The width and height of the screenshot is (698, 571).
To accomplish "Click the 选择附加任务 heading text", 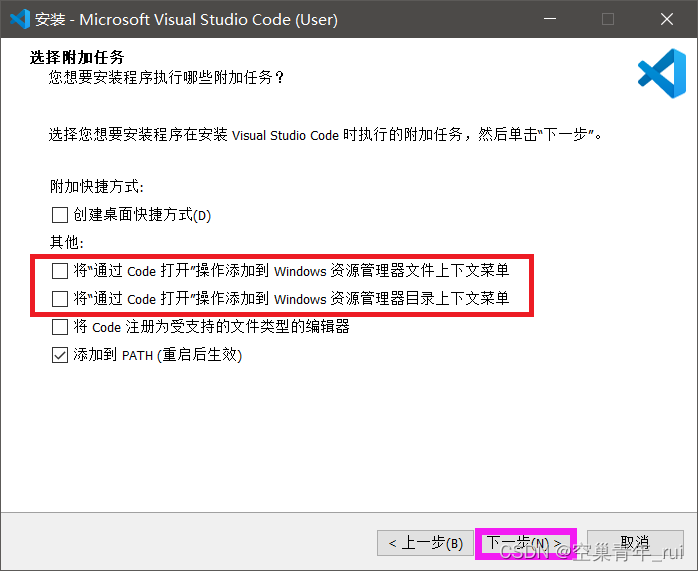I will click(x=77, y=57).
